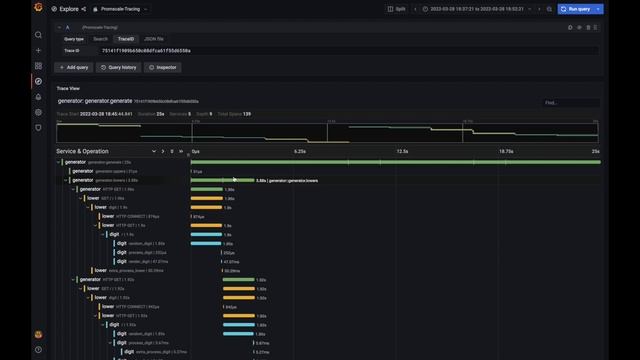The width and height of the screenshot is (640, 360).
Task: Open the Grafana home logo
Action: [38, 7]
